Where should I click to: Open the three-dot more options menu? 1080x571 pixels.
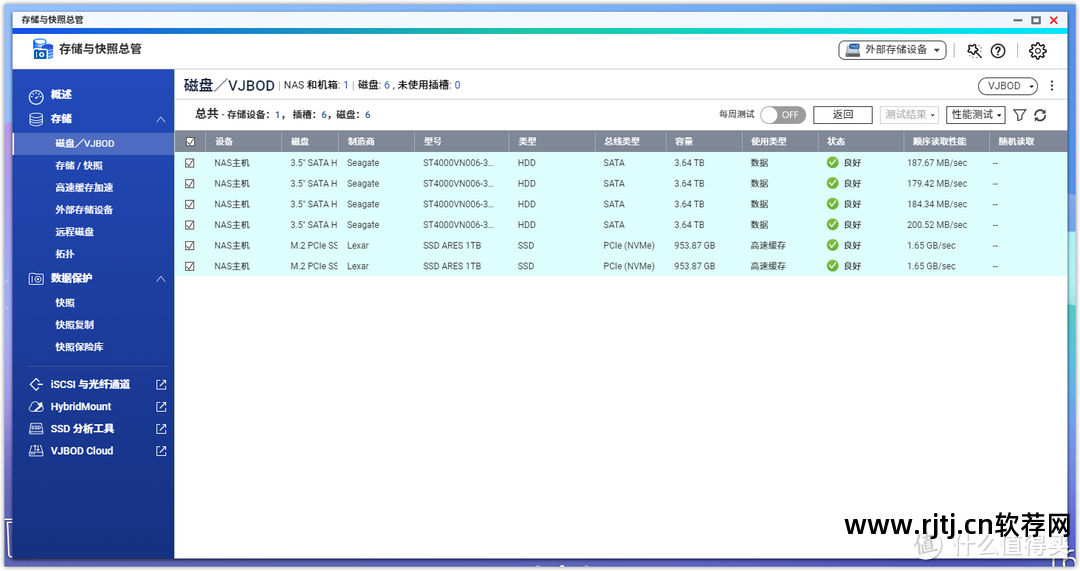(1052, 85)
